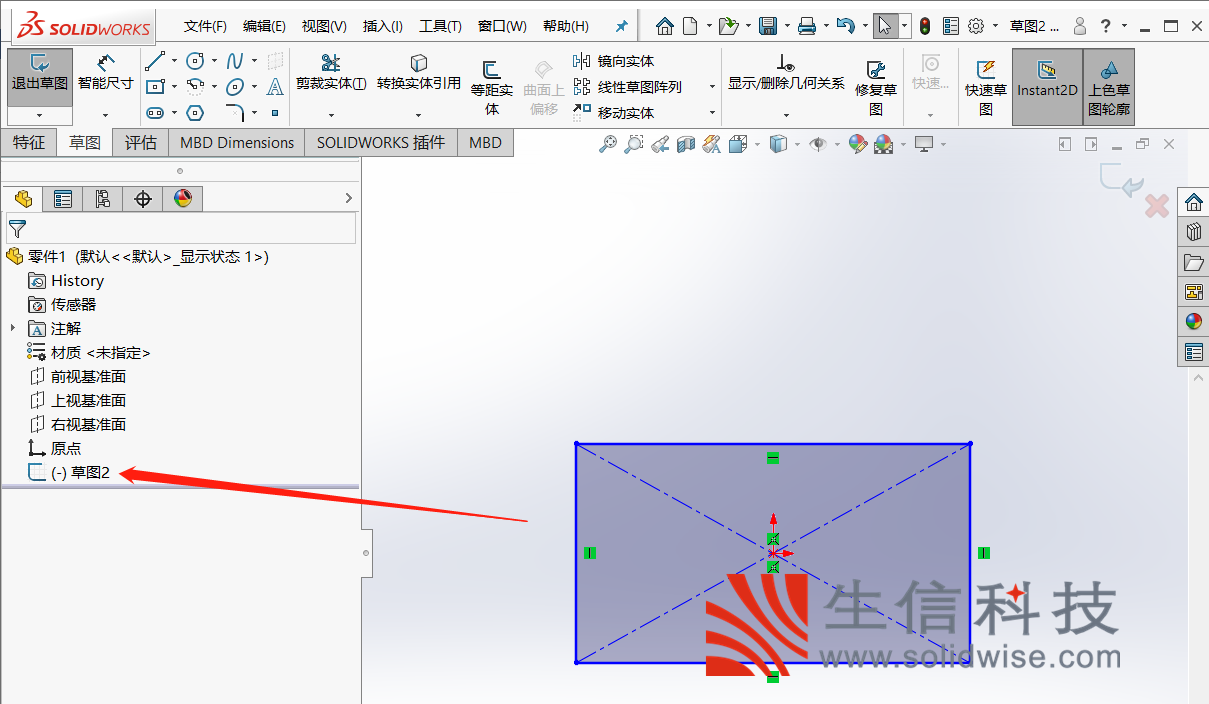This screenshot has width=1209, height=704.
Task: Expand the 注解 annotations tree node
Action: pos(13,328)
